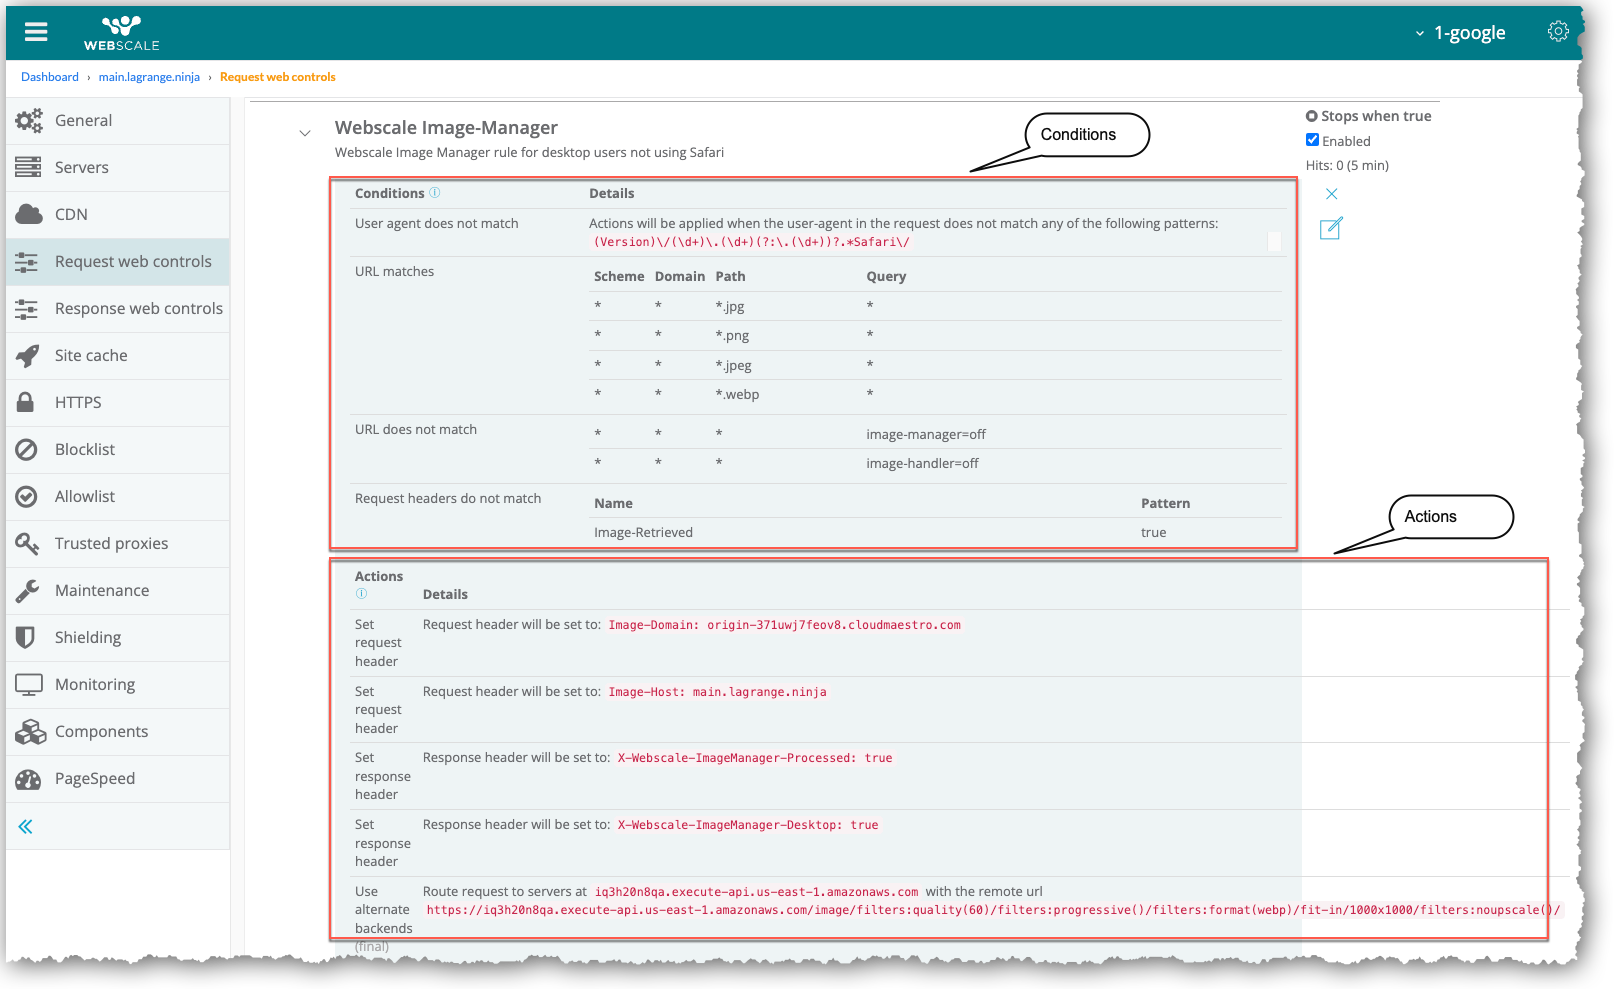The height and width of the screenshot is (989, 1614).
Task: Click the Dashboard breadcrumb link
Action: (50, 77)
